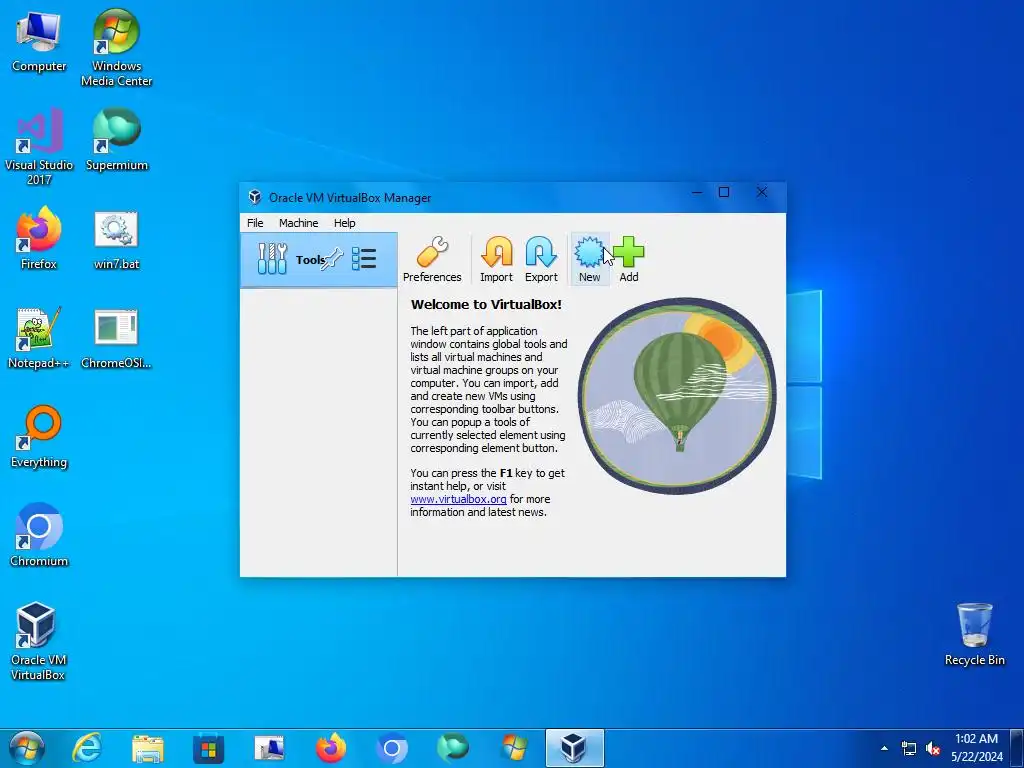Click the Export appliance toolbar icon

click(x=541, y=259)
